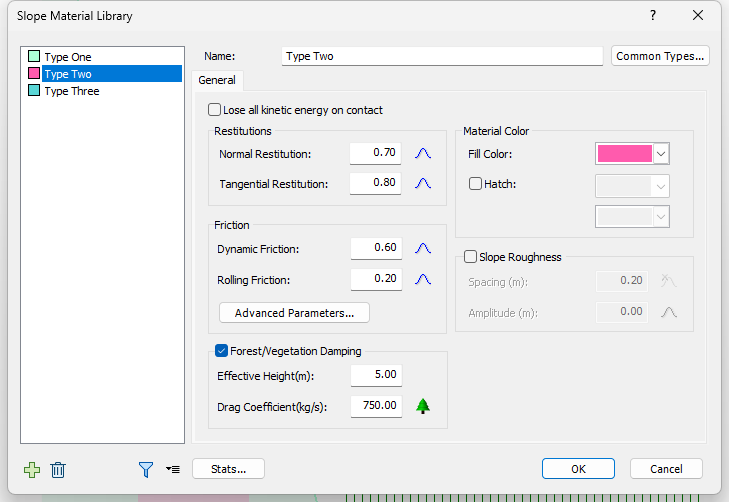The height and width of the screenshot is (502, 729).
Task: Click the Normal Restitution distribution curve icon
Action: point(422,154)
